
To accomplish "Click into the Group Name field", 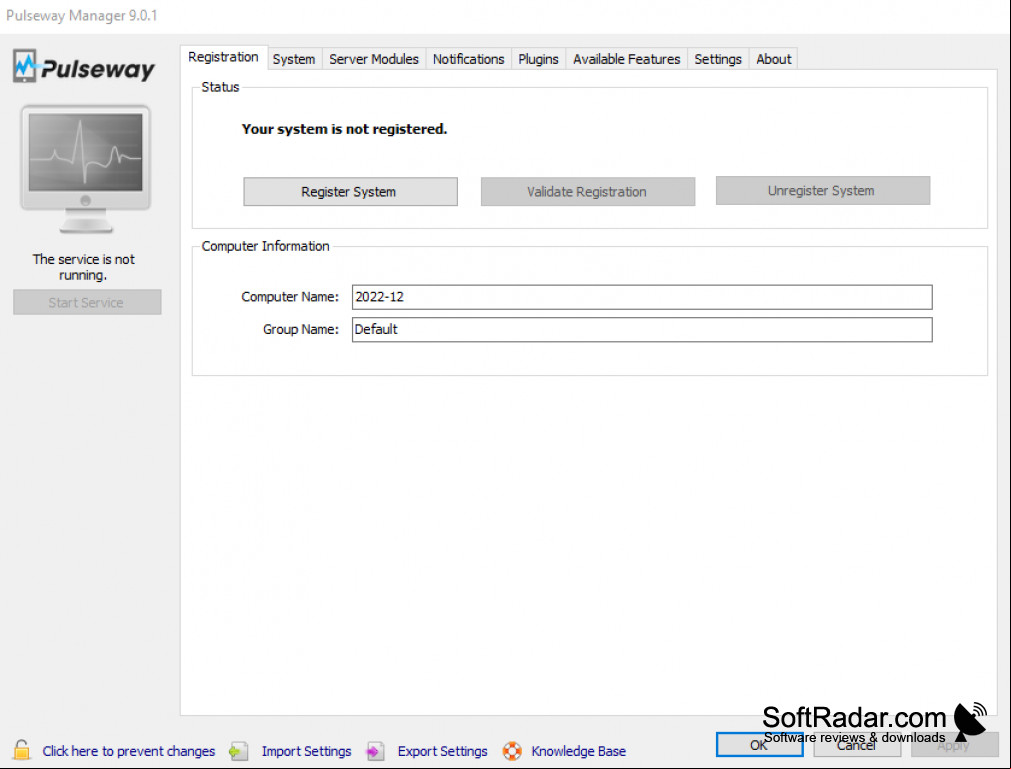I will (642, 329).
